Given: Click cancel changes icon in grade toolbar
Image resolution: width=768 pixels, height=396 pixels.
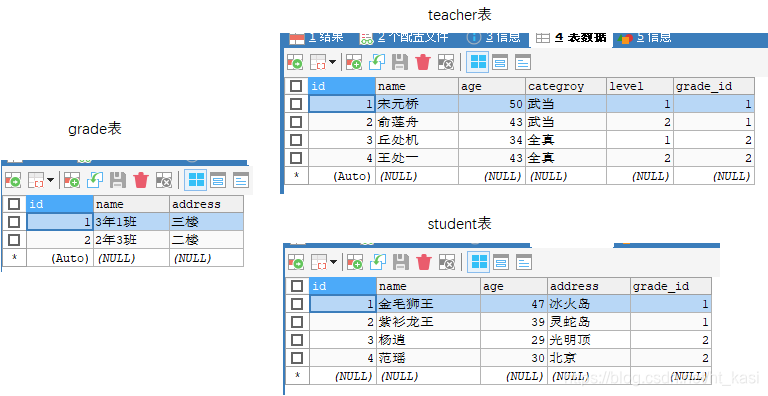Looking at the screenshot, I should (164, 180).
